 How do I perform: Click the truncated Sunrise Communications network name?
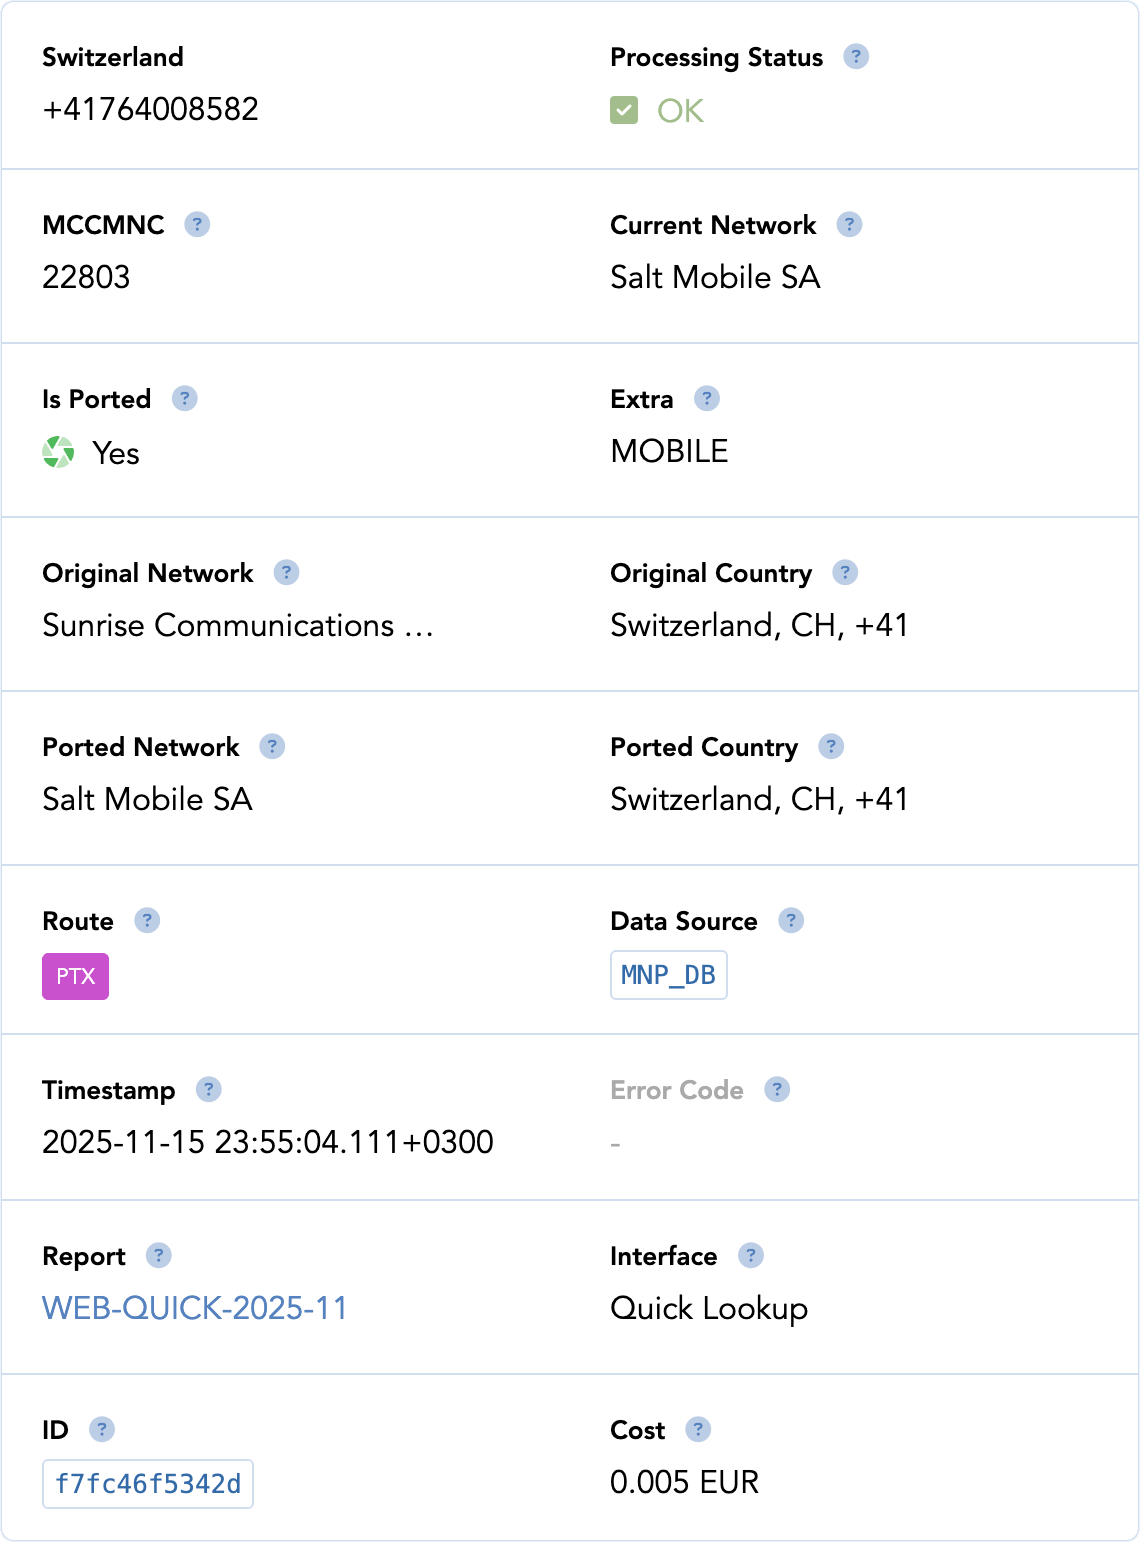[x=237, y=626]
